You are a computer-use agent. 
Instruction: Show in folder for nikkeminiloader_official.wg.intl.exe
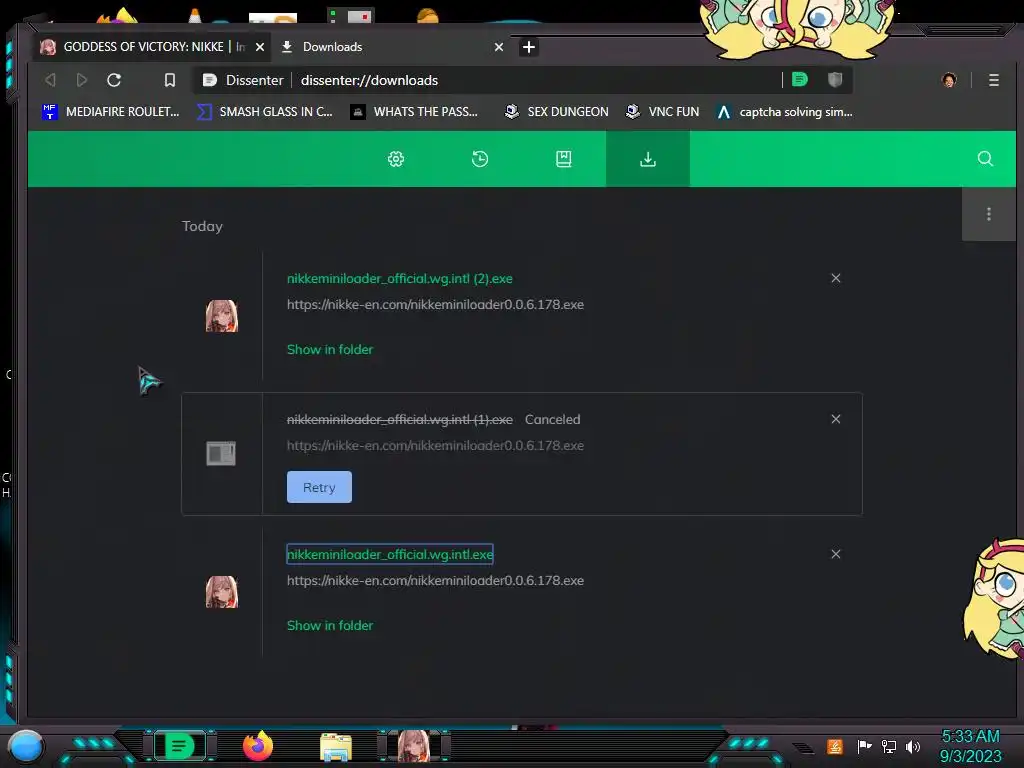coord(330,626)
